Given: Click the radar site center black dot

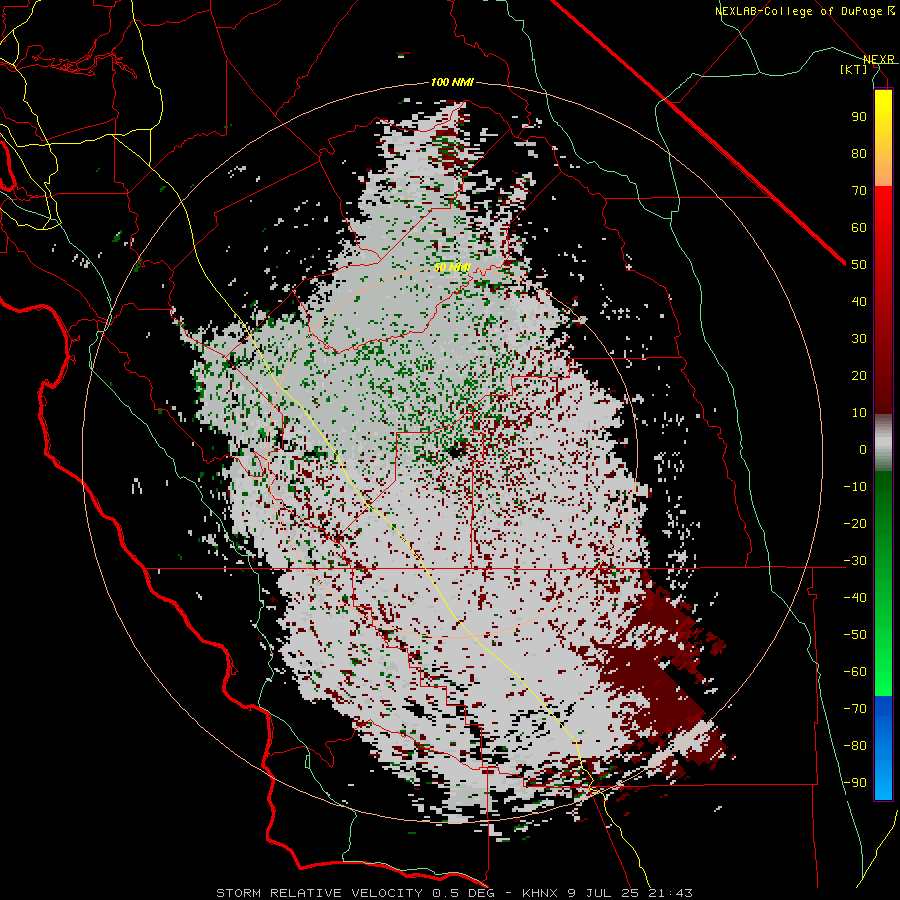Looking at the screenshot, I should [x=457, y=452].
